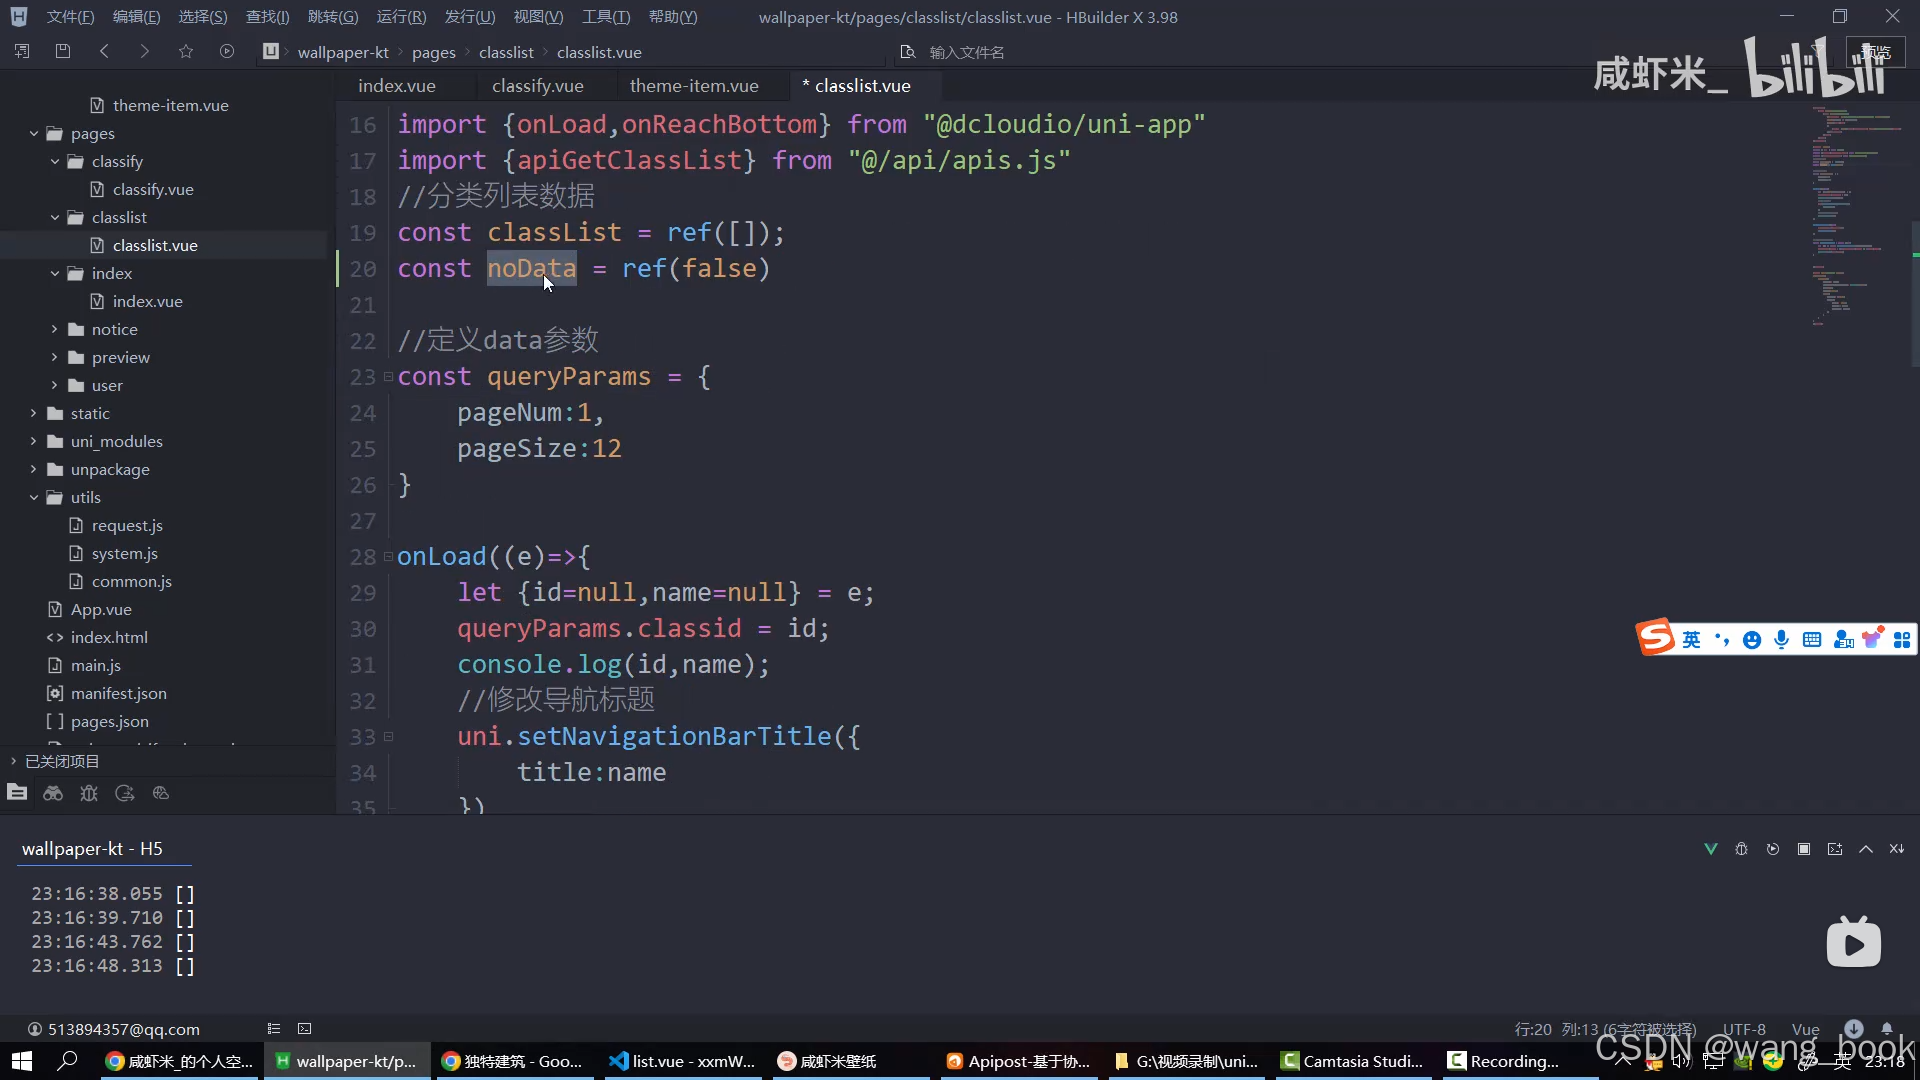Click the file name search input
The height and width of the screenshot is (1080, 1920).
point(966,52)
